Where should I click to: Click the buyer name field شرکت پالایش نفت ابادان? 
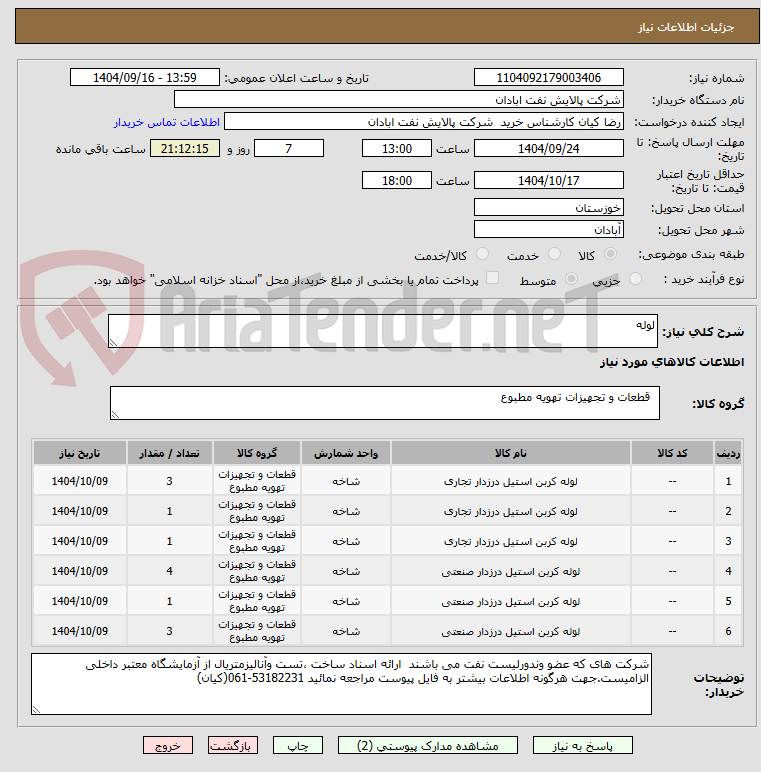[x=399, y=99]
